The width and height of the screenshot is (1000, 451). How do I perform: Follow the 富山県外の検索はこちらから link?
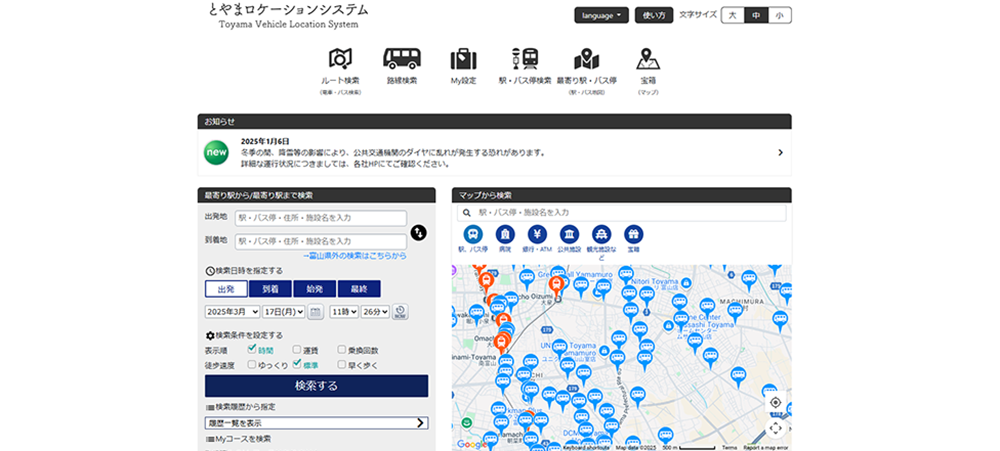[354, 256]
